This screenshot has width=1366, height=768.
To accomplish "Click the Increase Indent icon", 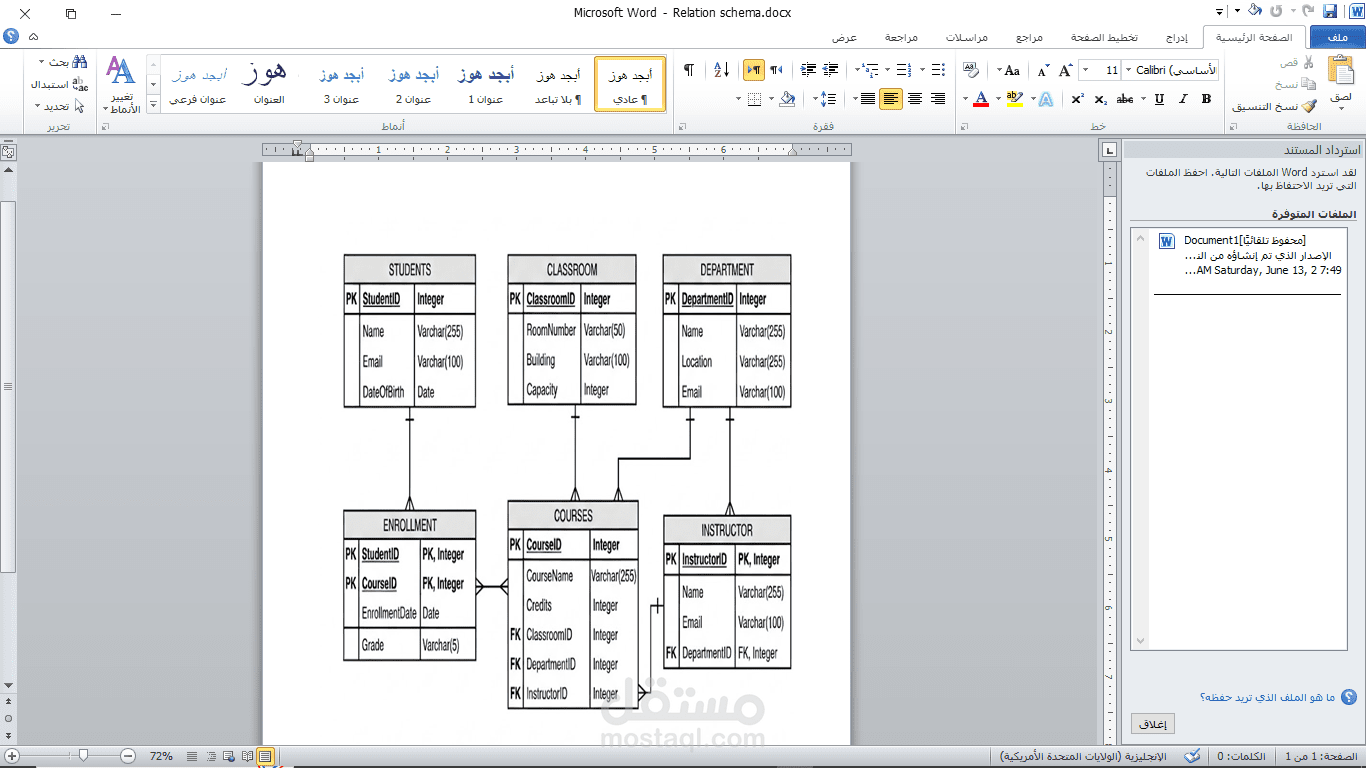I will (x=809, y=70).
